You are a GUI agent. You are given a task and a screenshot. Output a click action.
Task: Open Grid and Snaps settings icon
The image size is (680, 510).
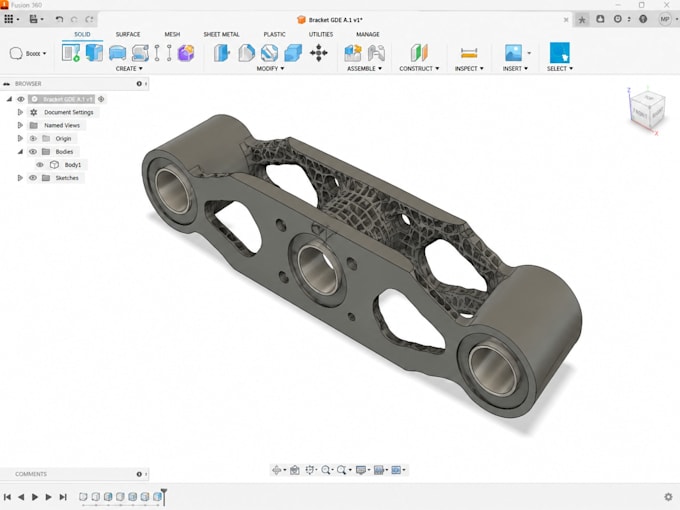[x=379, y=470]
